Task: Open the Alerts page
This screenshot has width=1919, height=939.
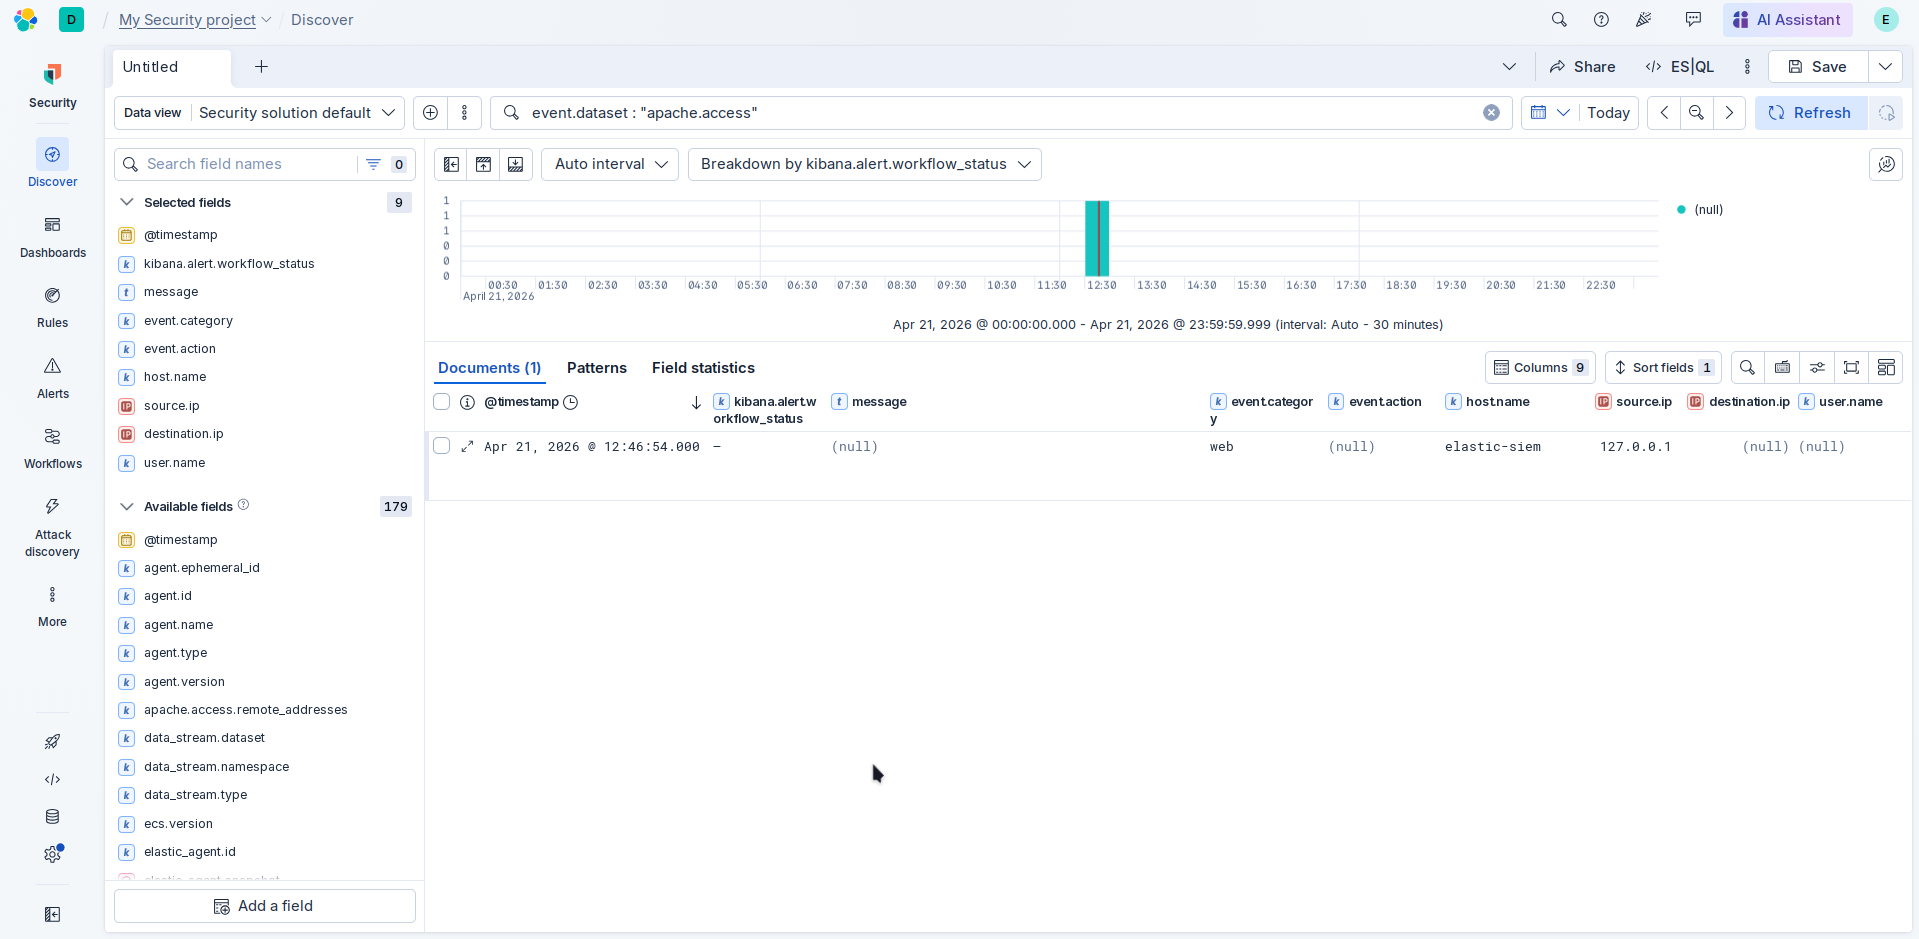Action: [x=52, y=377]
